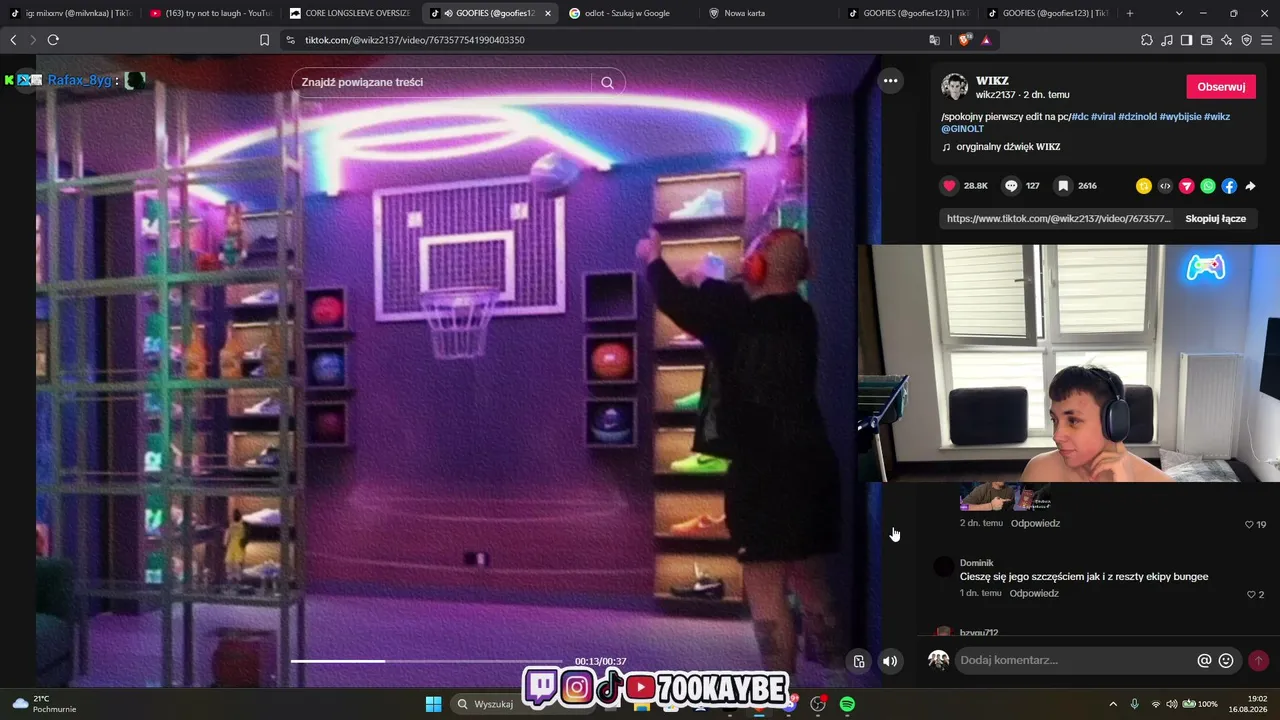Open Brave Rewards triangle icon

(x=986, y=40)
